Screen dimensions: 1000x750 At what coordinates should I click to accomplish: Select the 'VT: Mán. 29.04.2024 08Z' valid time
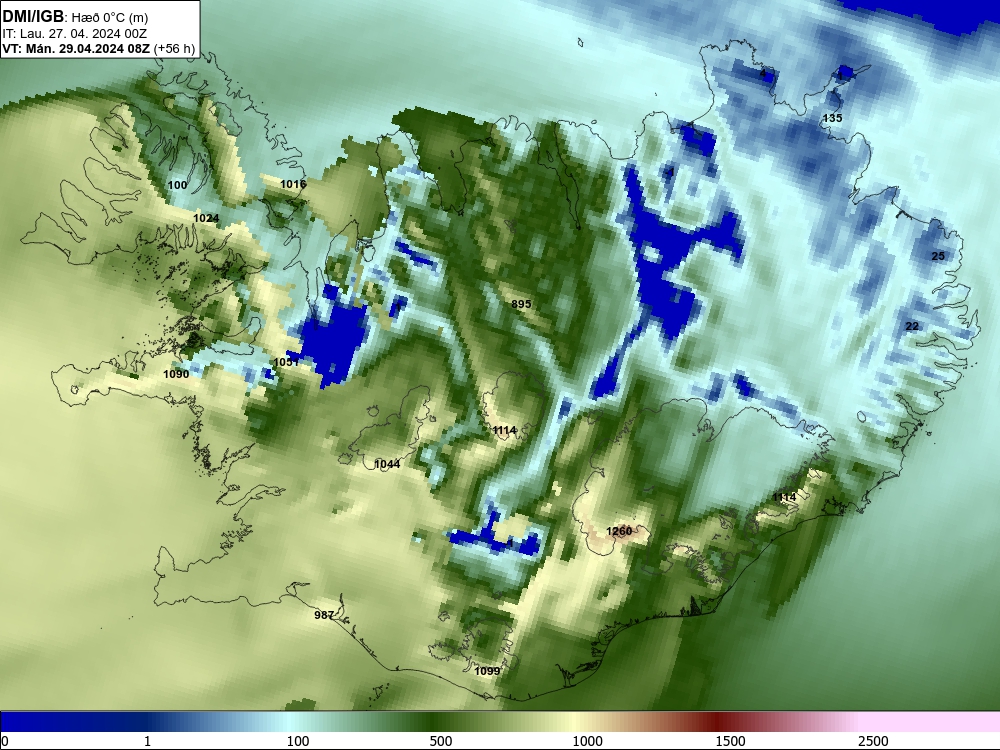(x=76, y=49)
